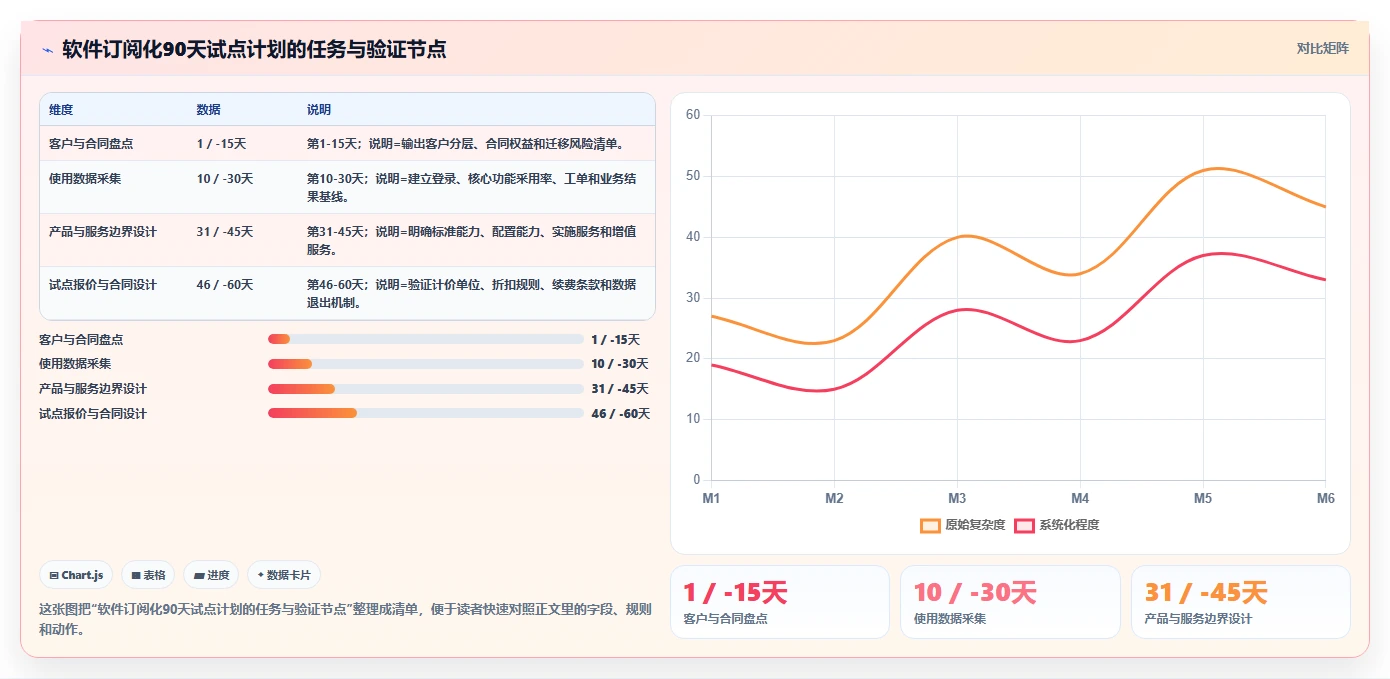This screenshot has height=679, width=1390.
Task: Click the 数据 column header
Action: (x=209, y=110)
